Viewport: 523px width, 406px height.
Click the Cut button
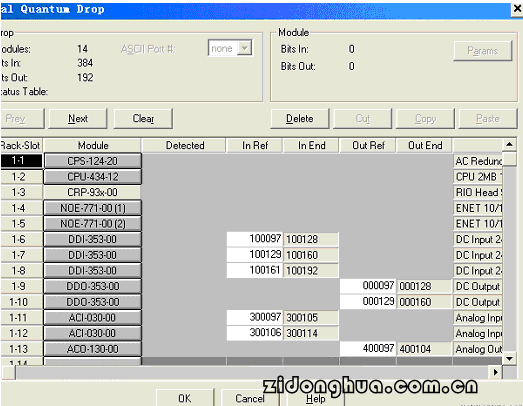point(363,118)
